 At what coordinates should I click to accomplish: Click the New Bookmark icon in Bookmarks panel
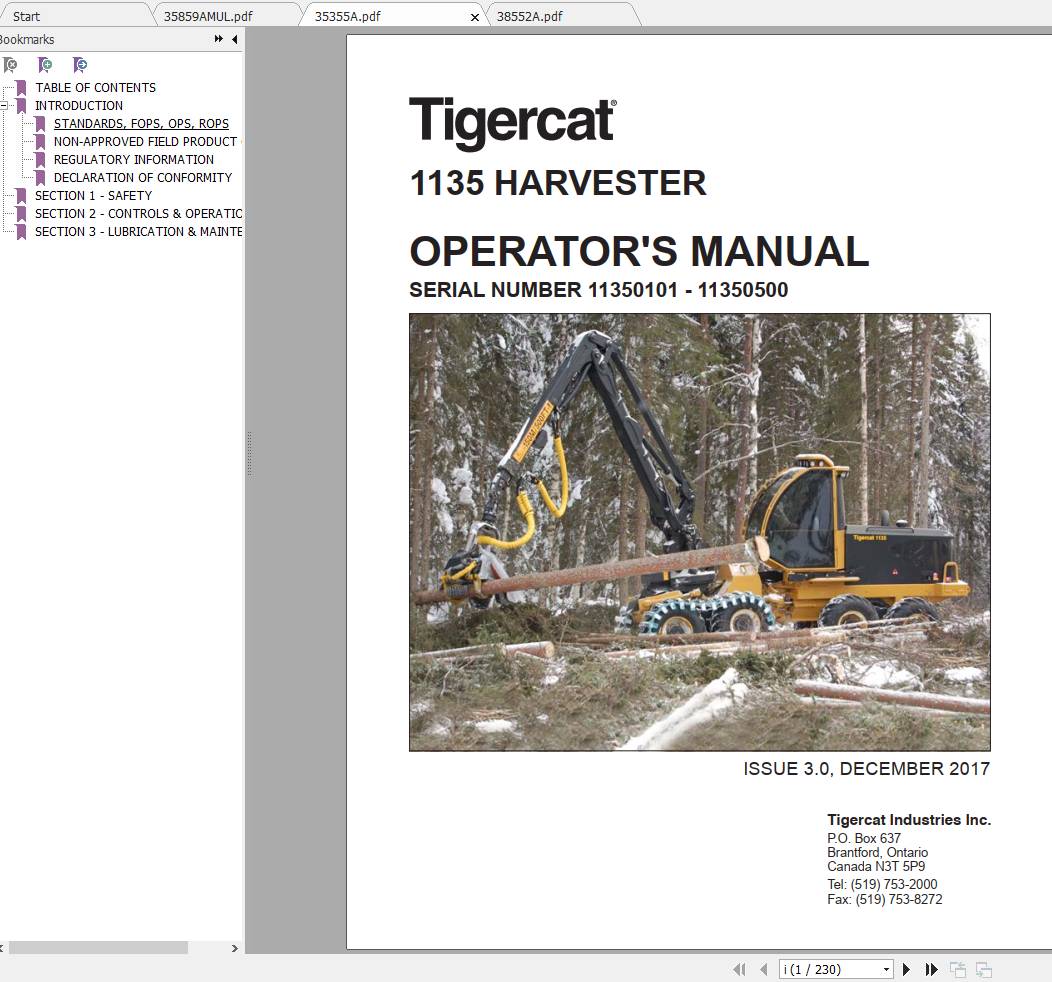(45, 64)
